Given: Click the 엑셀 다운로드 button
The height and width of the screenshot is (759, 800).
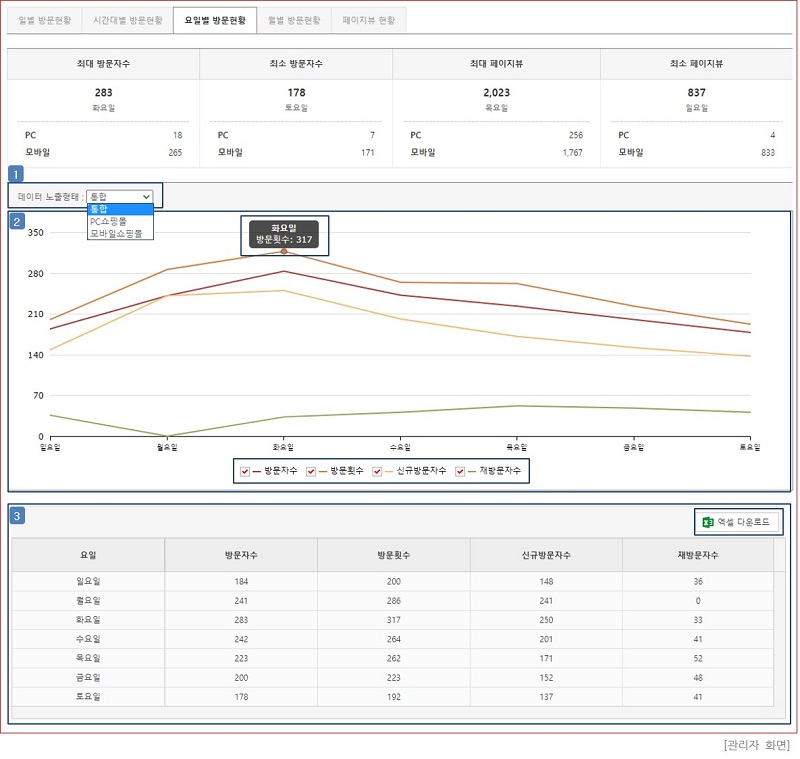Looking at the screenshot, I should point(737,522).
